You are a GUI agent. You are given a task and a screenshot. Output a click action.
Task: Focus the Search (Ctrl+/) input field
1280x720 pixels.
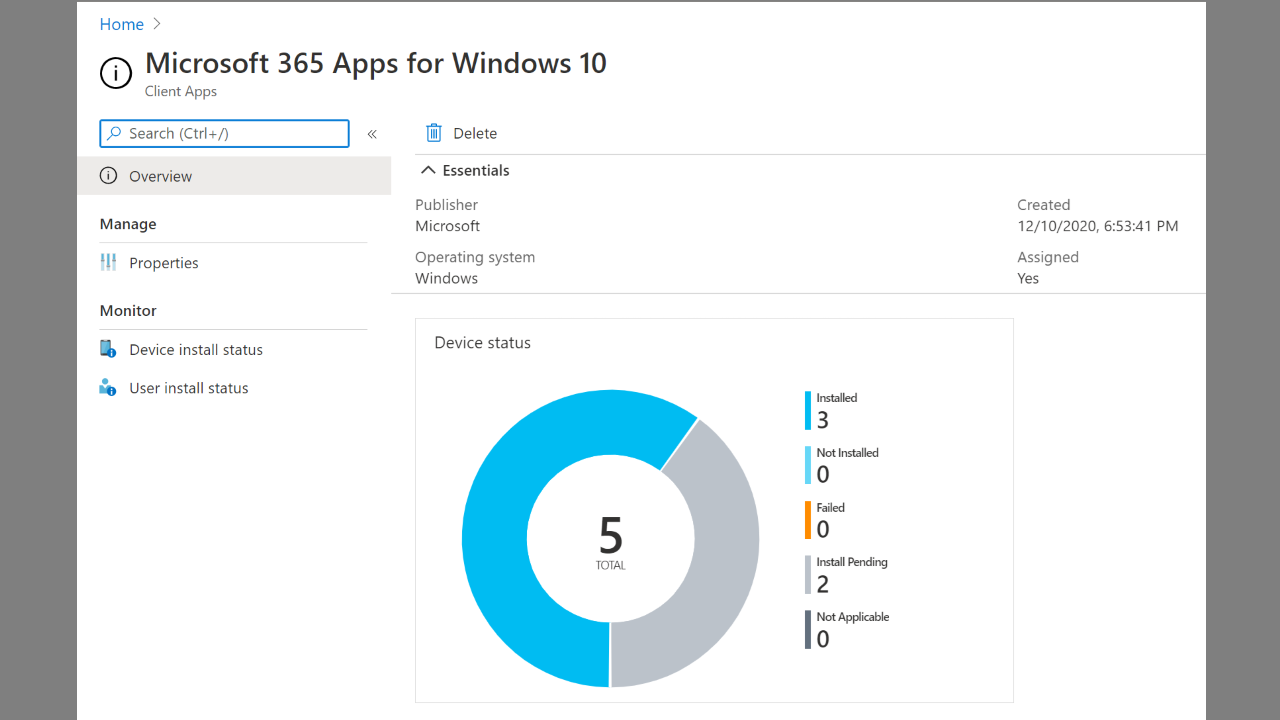pos(225,133)
